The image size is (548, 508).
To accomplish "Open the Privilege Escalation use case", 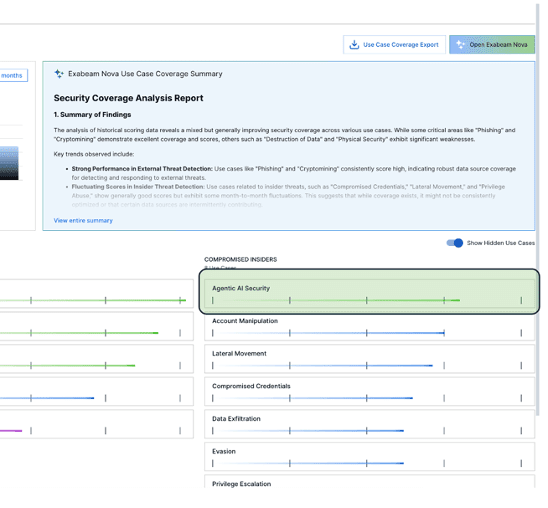I will pyautogui.click(x=369, y=482).
